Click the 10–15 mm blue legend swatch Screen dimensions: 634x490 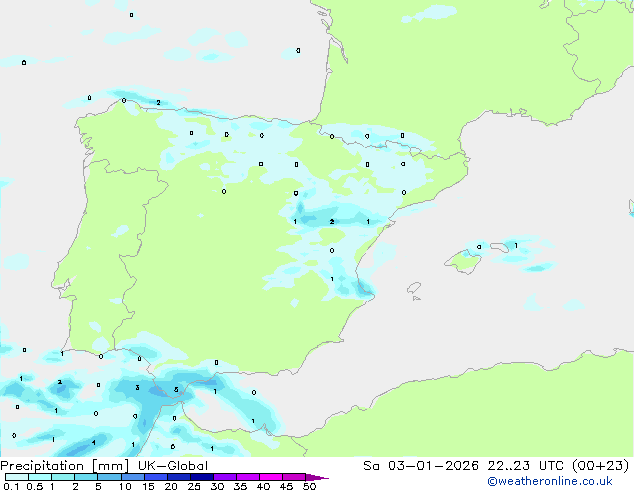tap(132, 477)
